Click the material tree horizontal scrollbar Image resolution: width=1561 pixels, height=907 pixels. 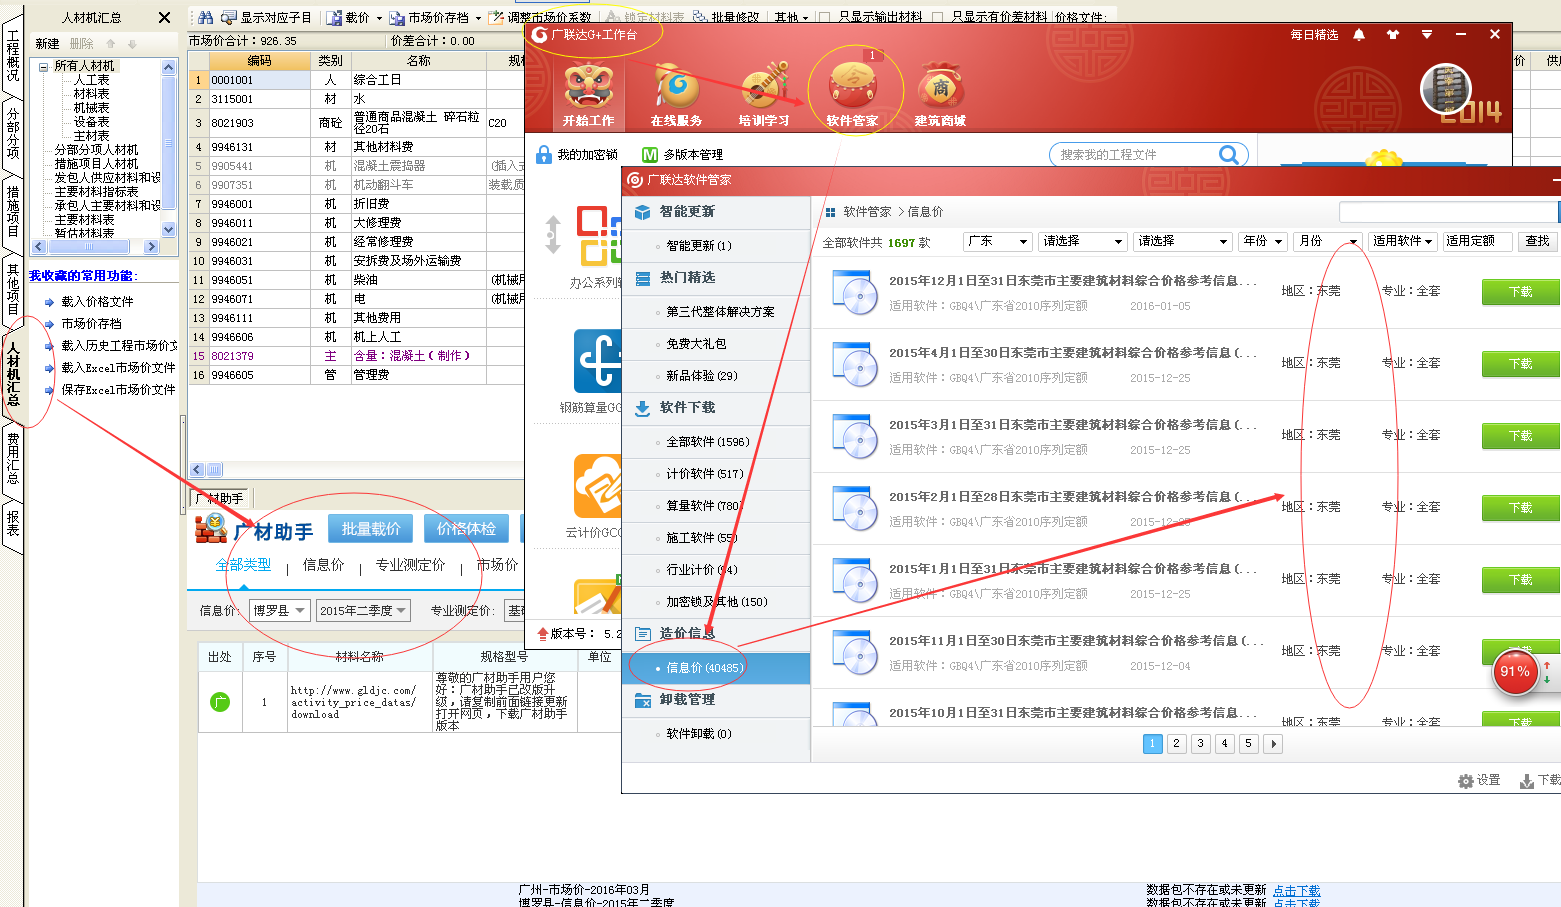[96, 246]
